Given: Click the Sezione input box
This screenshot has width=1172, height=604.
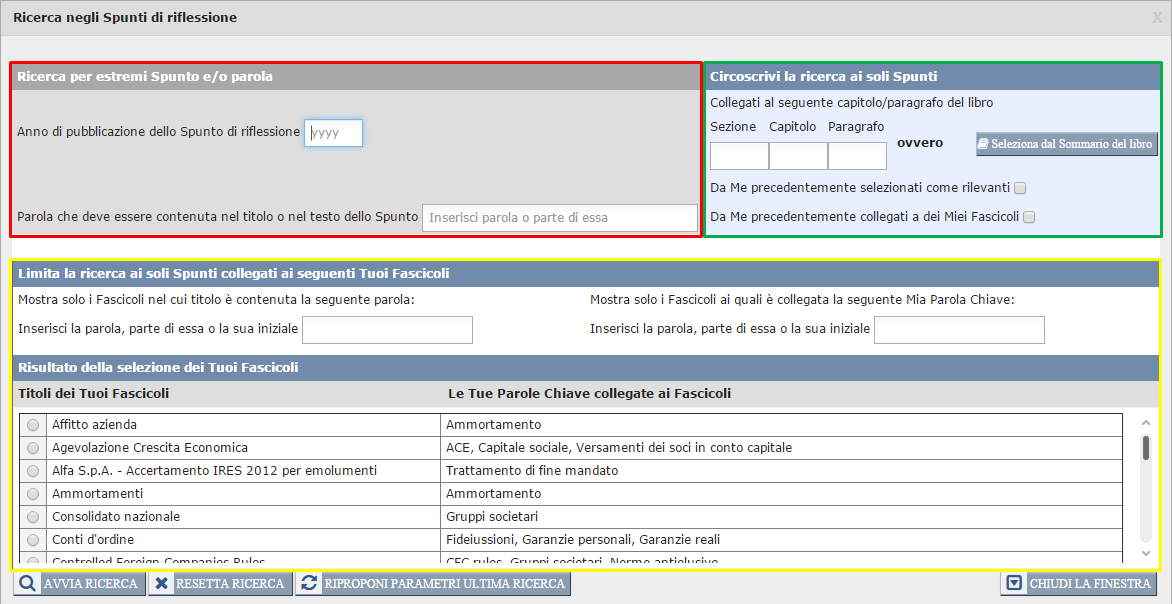Looking at the screenshot, I should pyautogui.click(x=739, y=156).
